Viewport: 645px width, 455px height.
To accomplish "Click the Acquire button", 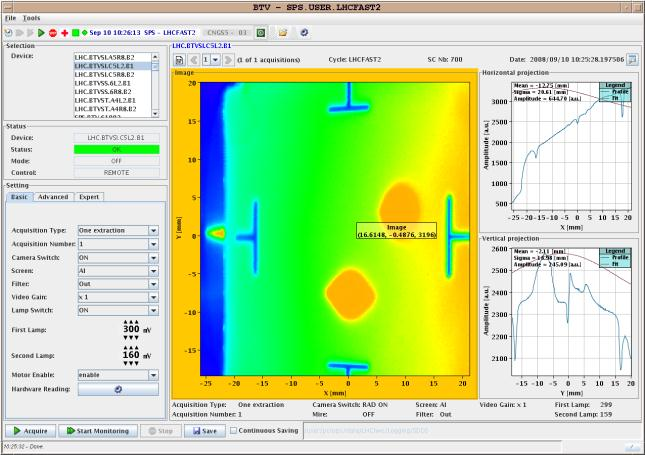I will coord(30,431).
